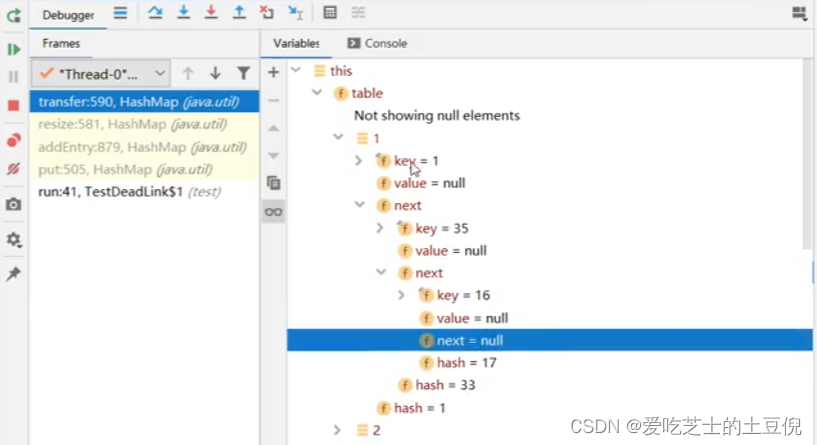Collapse the 'this' node
Viewport: 817px width, 445px height.
296,70
